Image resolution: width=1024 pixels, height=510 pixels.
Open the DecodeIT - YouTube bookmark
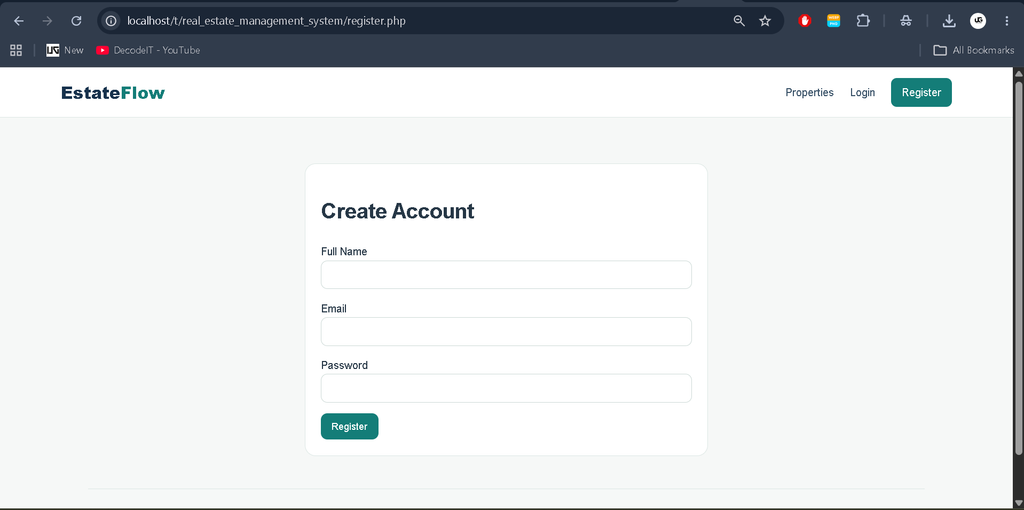[x=148, y=50]
